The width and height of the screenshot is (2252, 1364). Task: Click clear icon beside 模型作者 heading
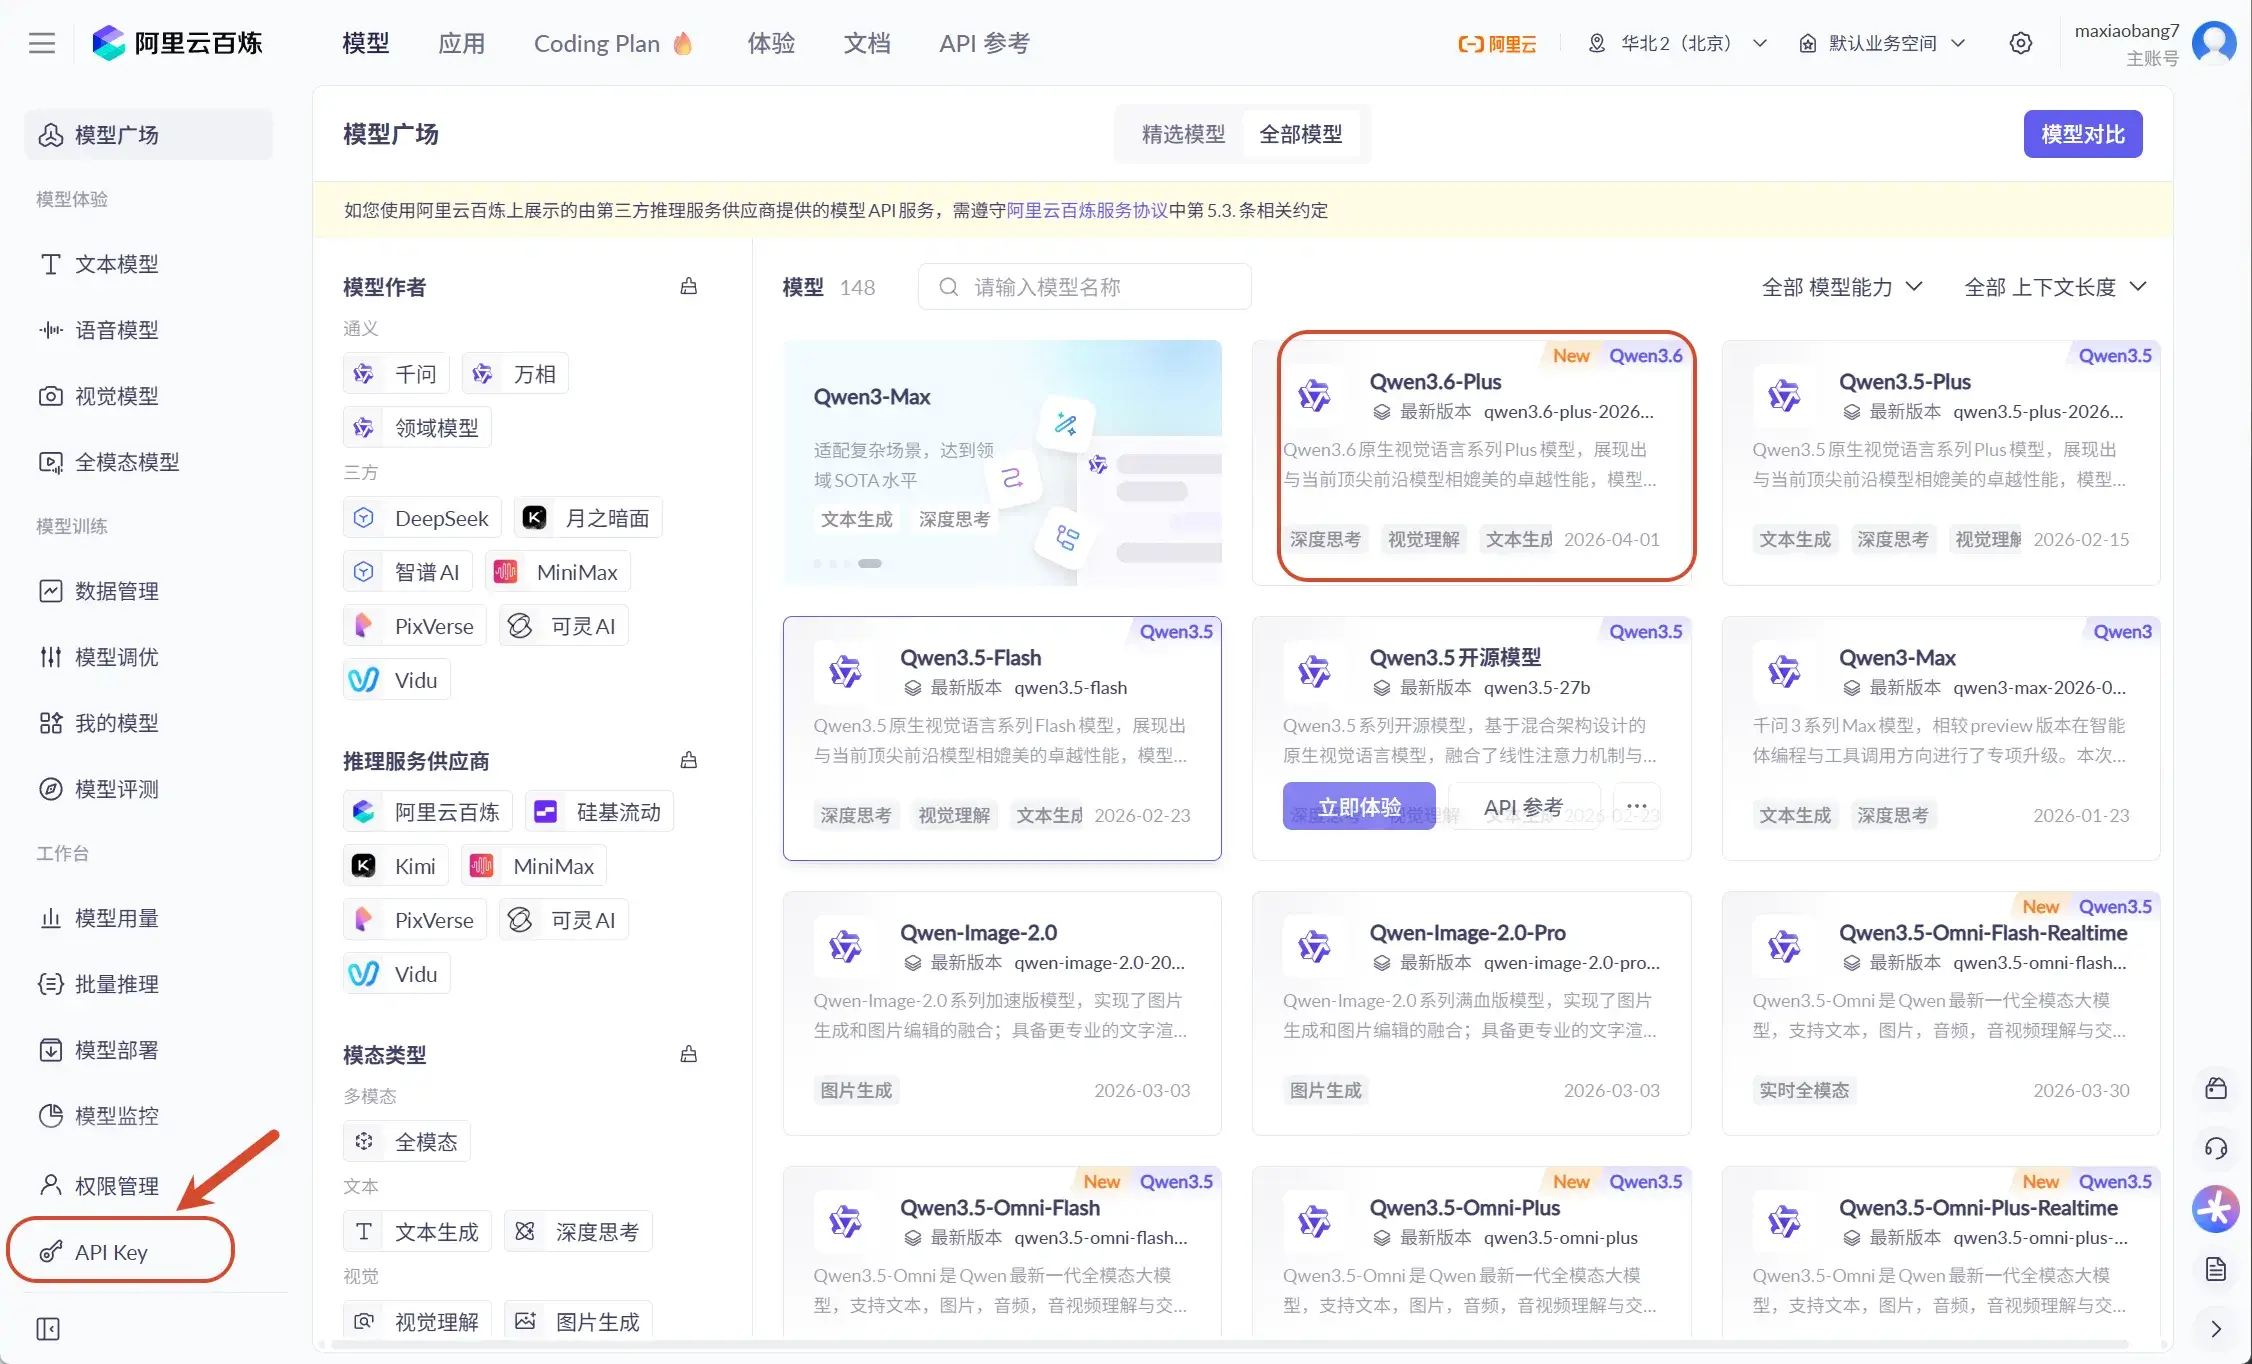pyautogui.click(x=688, y=287)
